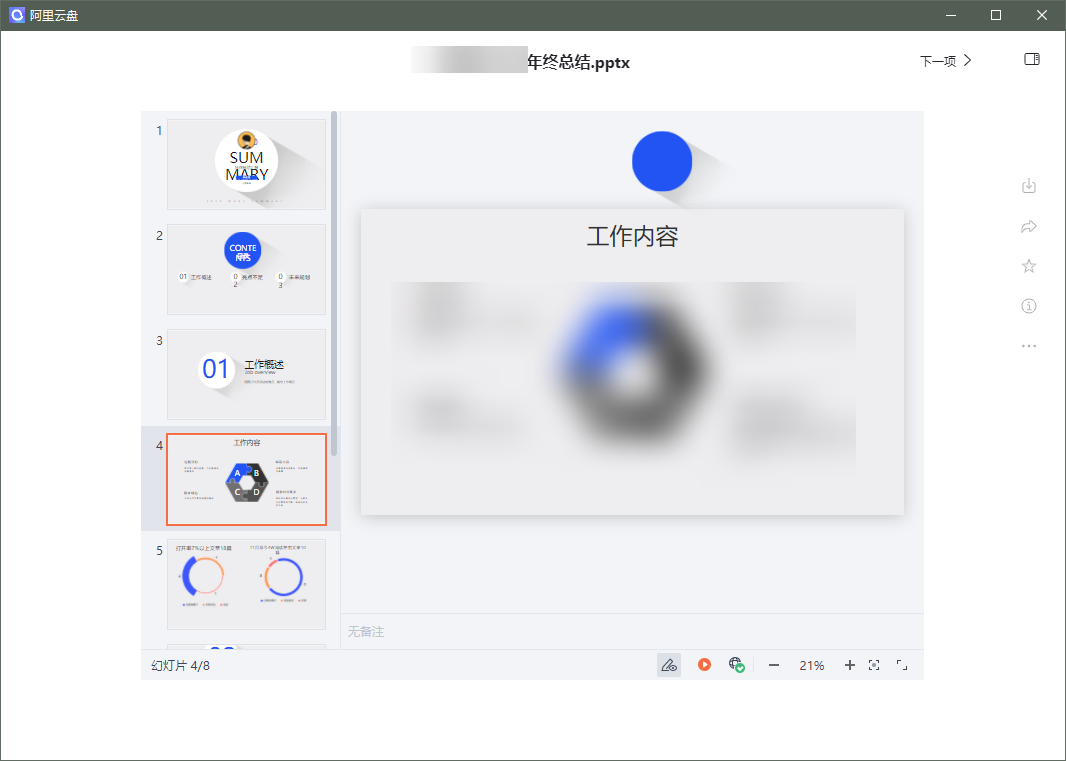Select slide 4 工作内容 thumbnail
Image resolution: width=1066 pixels, height=761 pixels.
point(246,479)
